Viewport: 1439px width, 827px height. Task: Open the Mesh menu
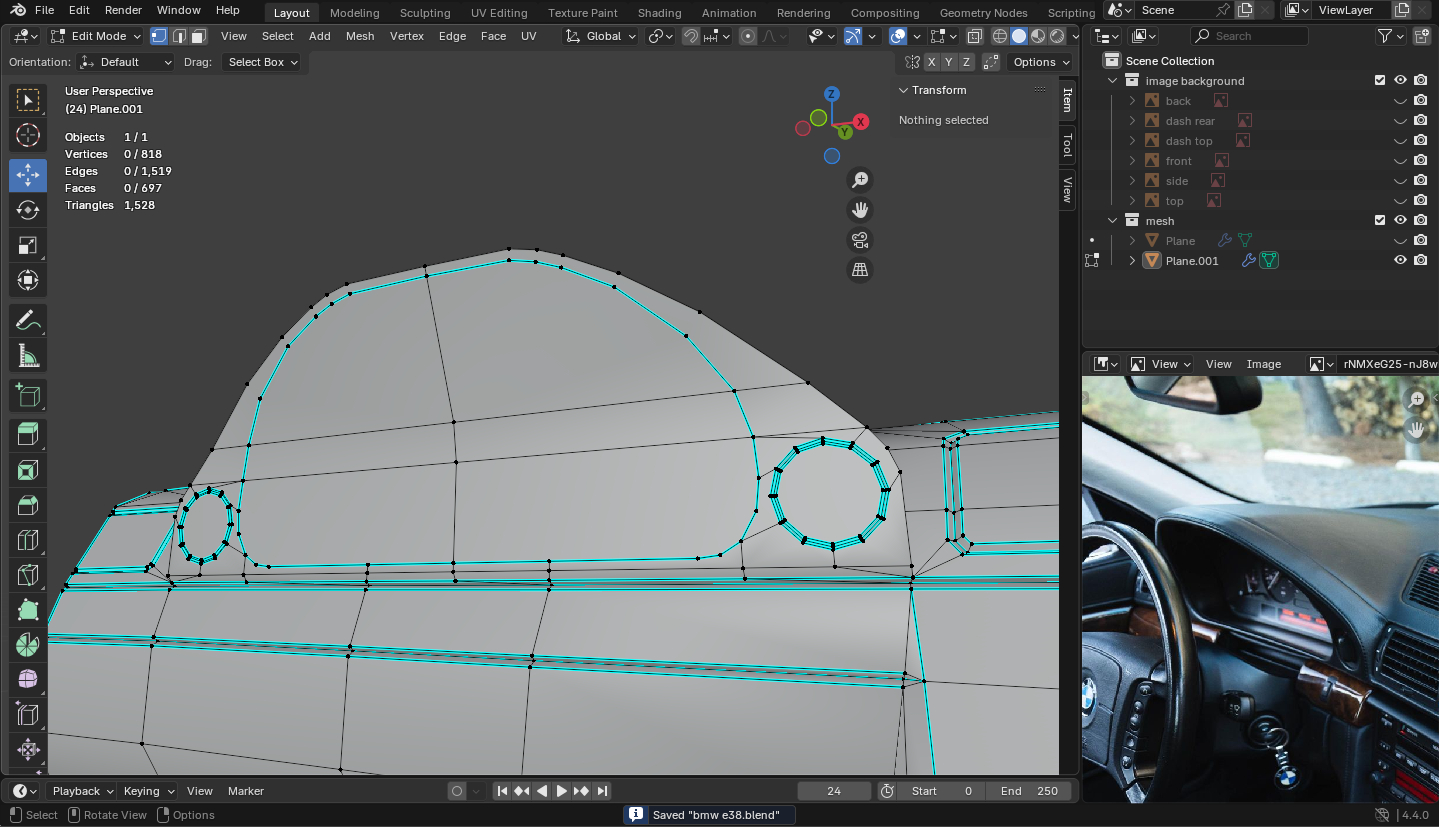(x=359, y=36)
